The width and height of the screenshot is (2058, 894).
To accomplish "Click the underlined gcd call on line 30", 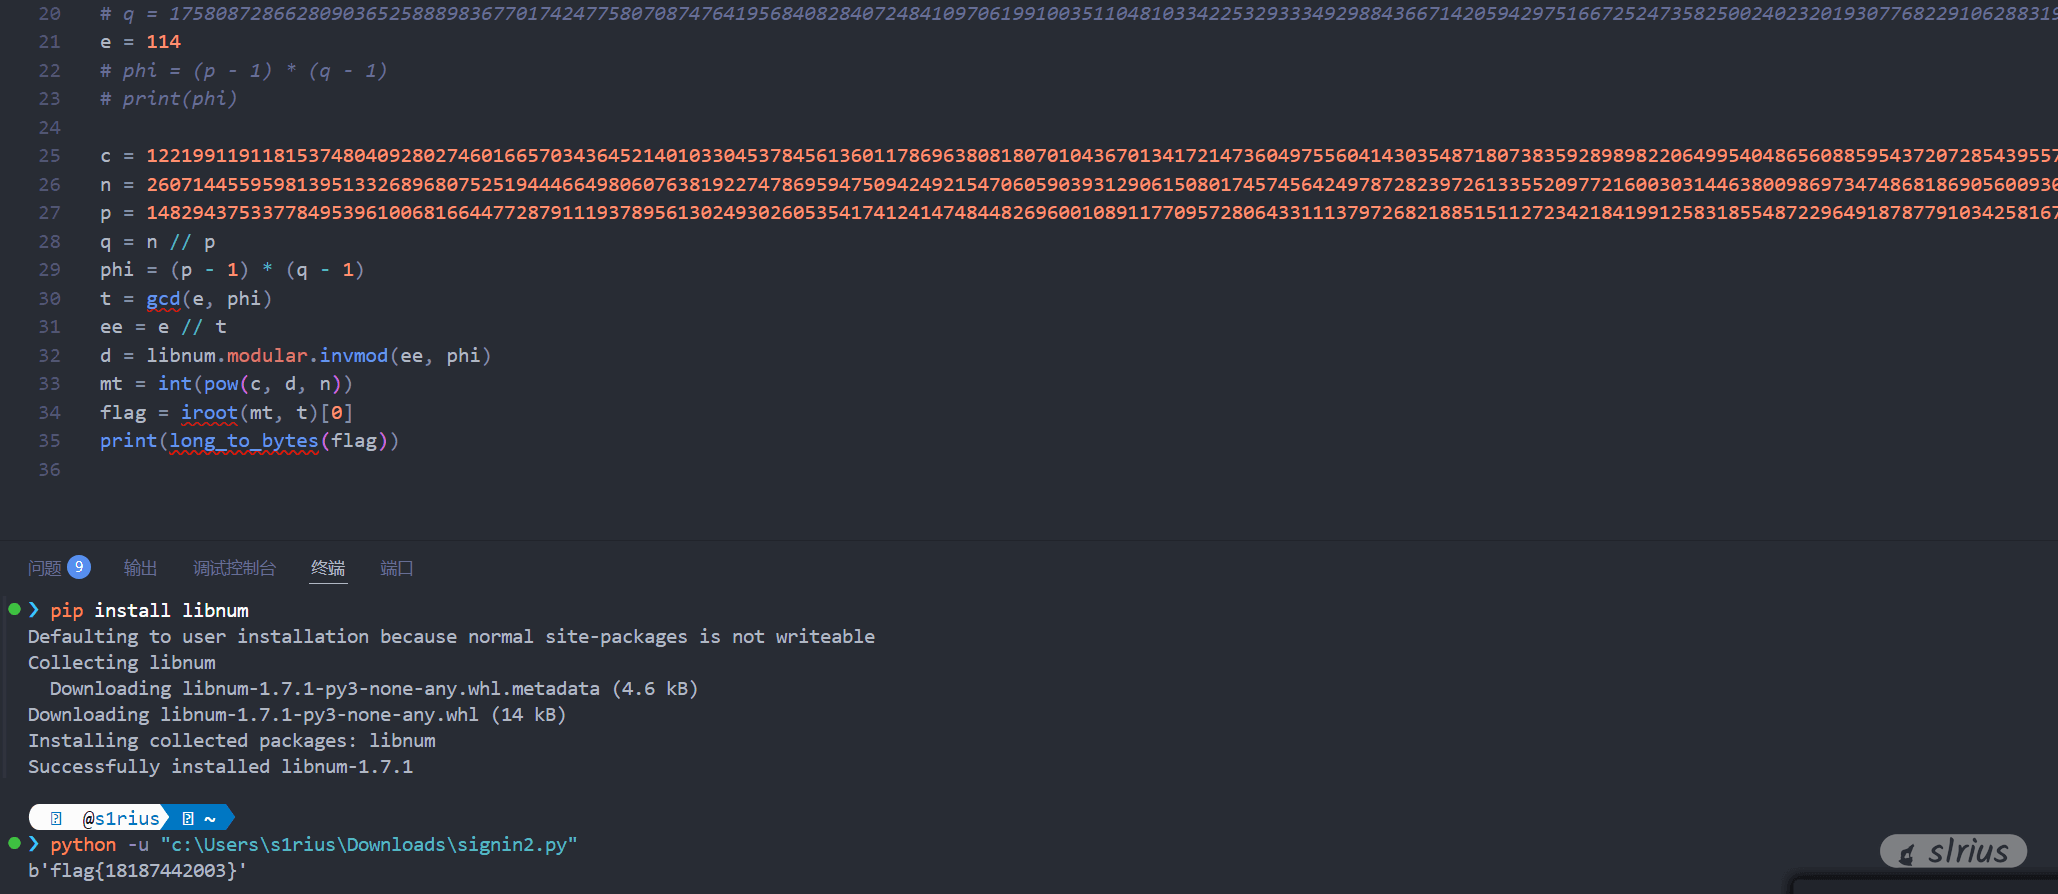I will click(163, 299).
